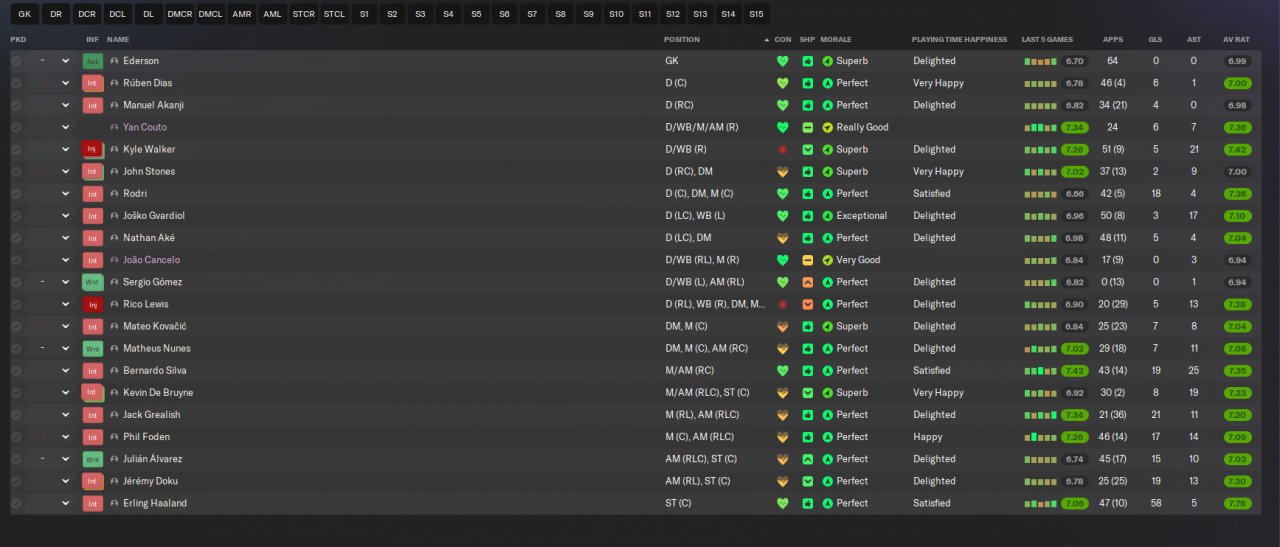Open the position dropdown arrow for John Stones
The width and height of the screenshot is (1280, 547).
[66, 171]
